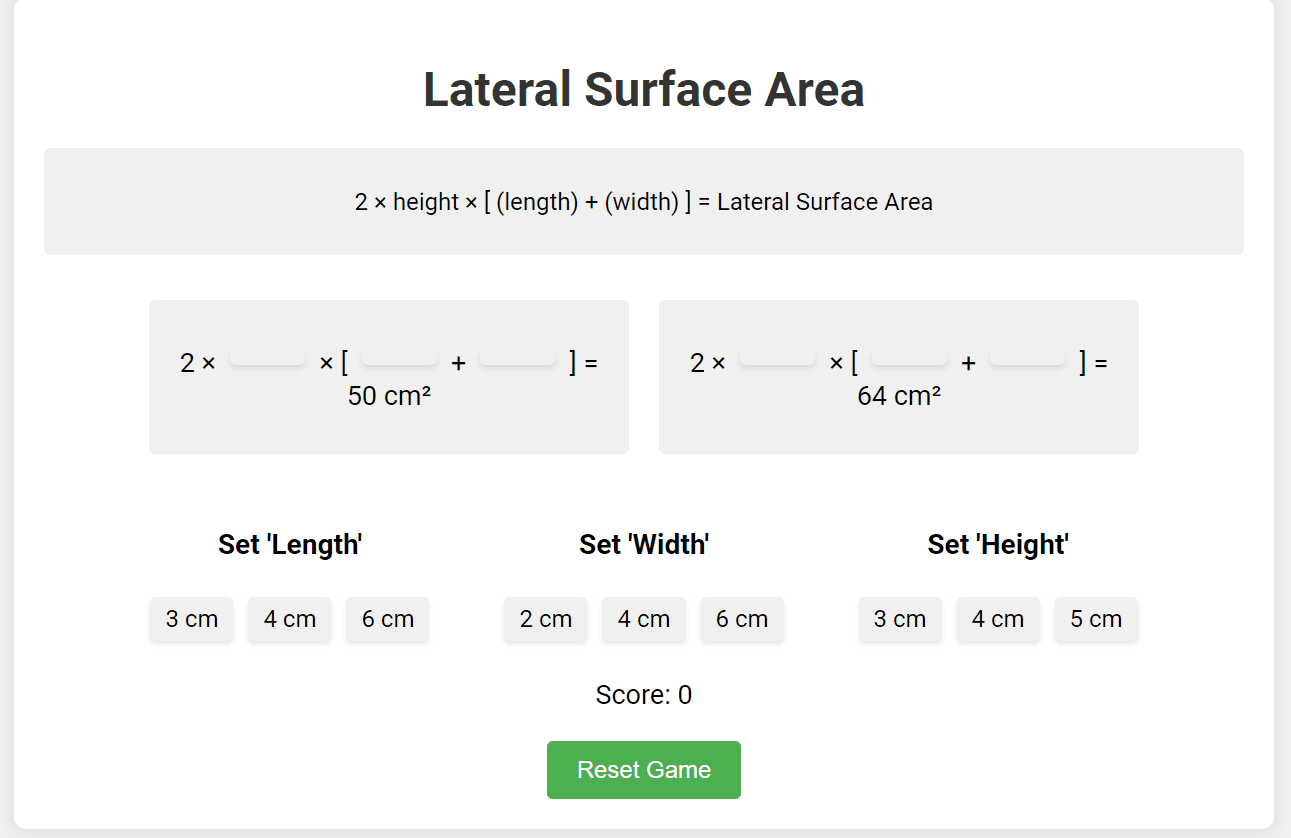Click length slot in 64 cm² equation
Viewport: 1291px width, 838px height.
click(x=909, y=358)
